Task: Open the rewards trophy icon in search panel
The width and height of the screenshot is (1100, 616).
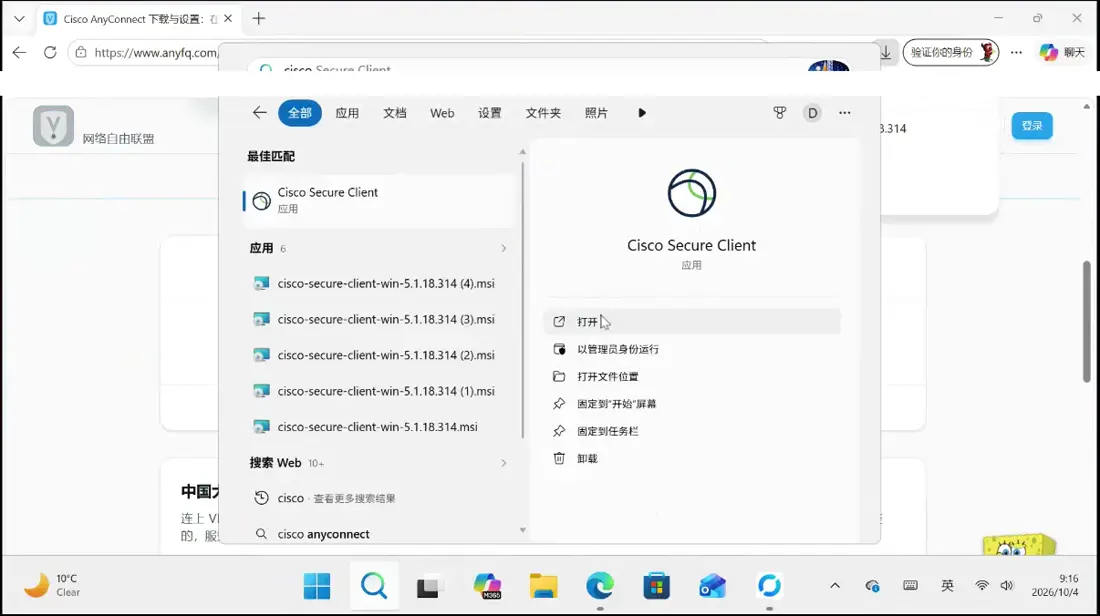Action: pyautogui.click(x=779, y=113)
